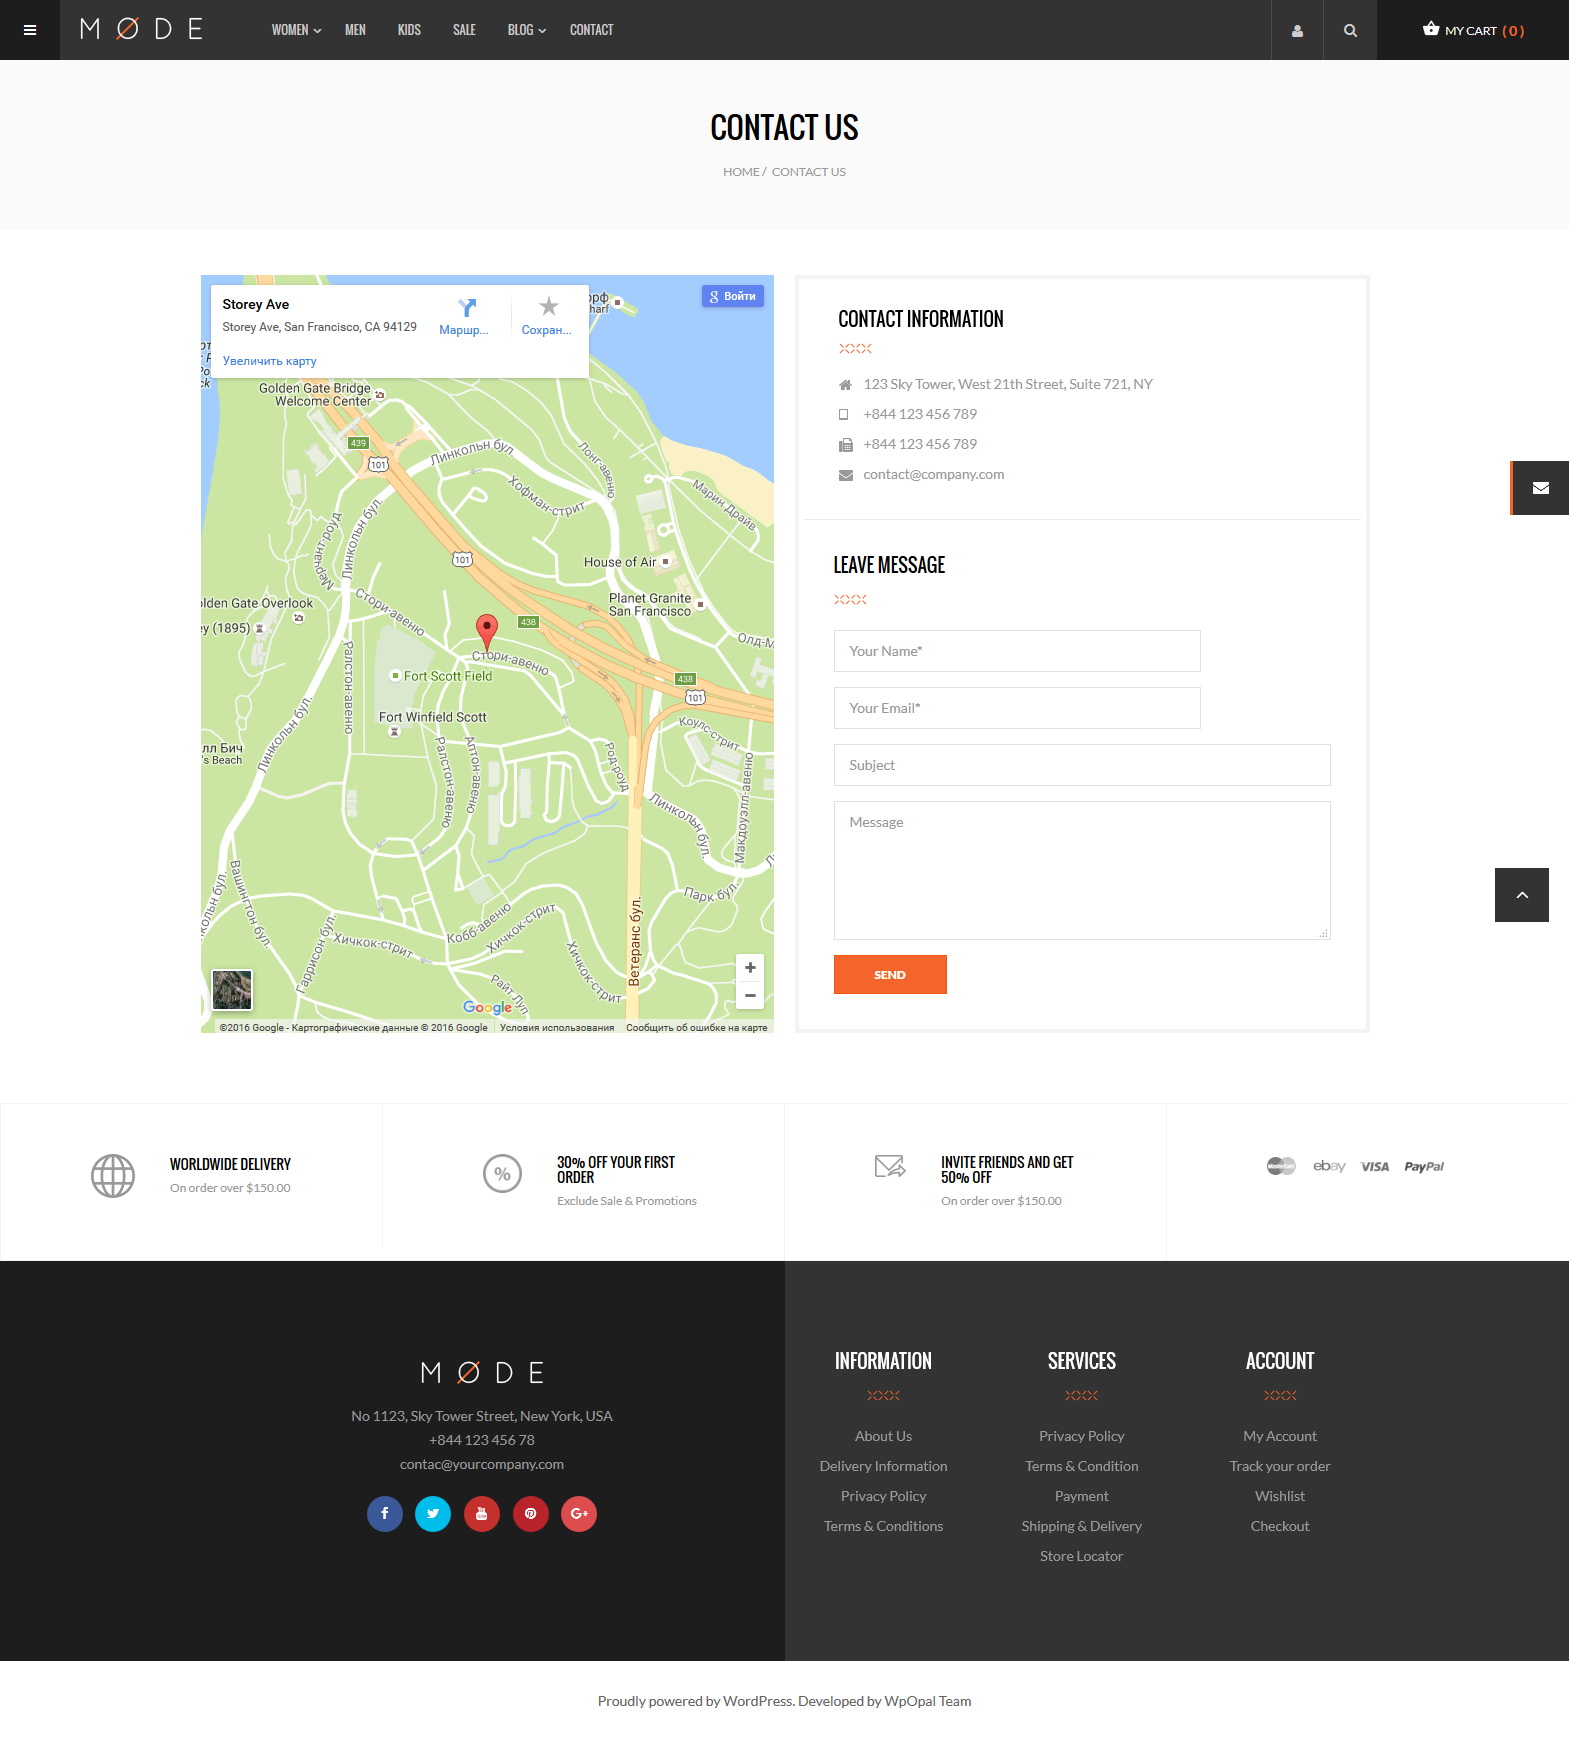
Task: Click the shopping basket cart icon
Action: pyautogui.click(x=1431, y=29)
